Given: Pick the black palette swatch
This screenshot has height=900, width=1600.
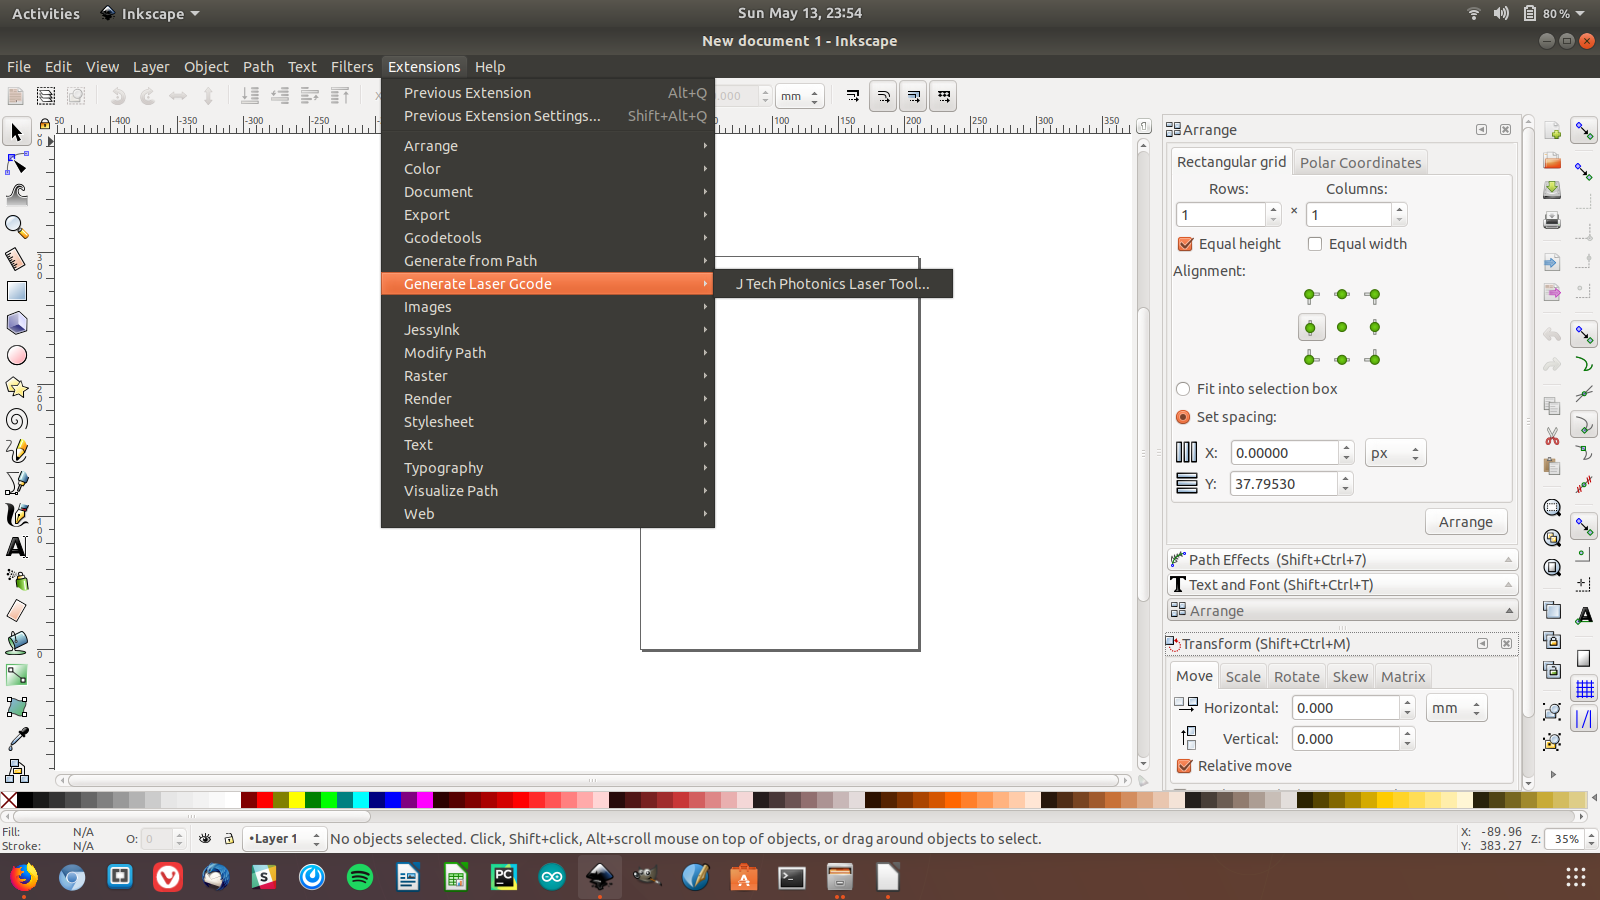Looking at the screenshot, I should 25,800.
